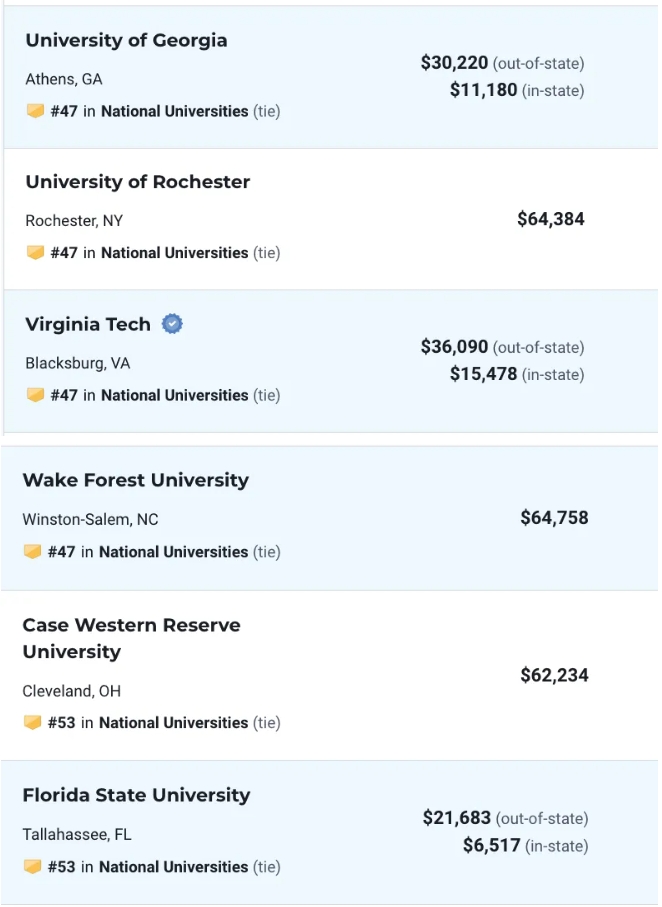Open the University of Rochester listing
Viewport: 662px width, 907px height.
[138, 182]
